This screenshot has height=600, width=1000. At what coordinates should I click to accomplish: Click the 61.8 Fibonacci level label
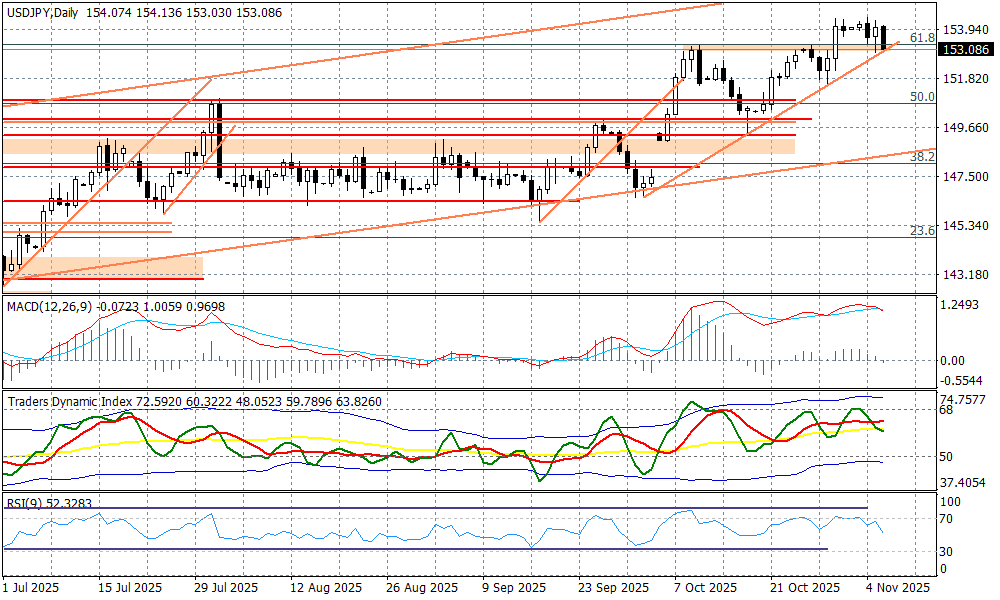coord(923,37)
